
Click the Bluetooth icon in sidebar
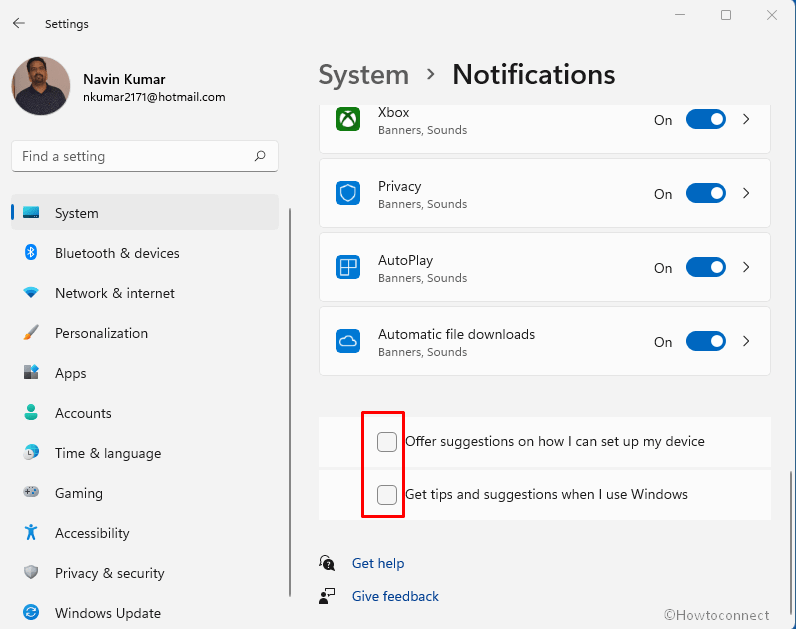point(31,252)
